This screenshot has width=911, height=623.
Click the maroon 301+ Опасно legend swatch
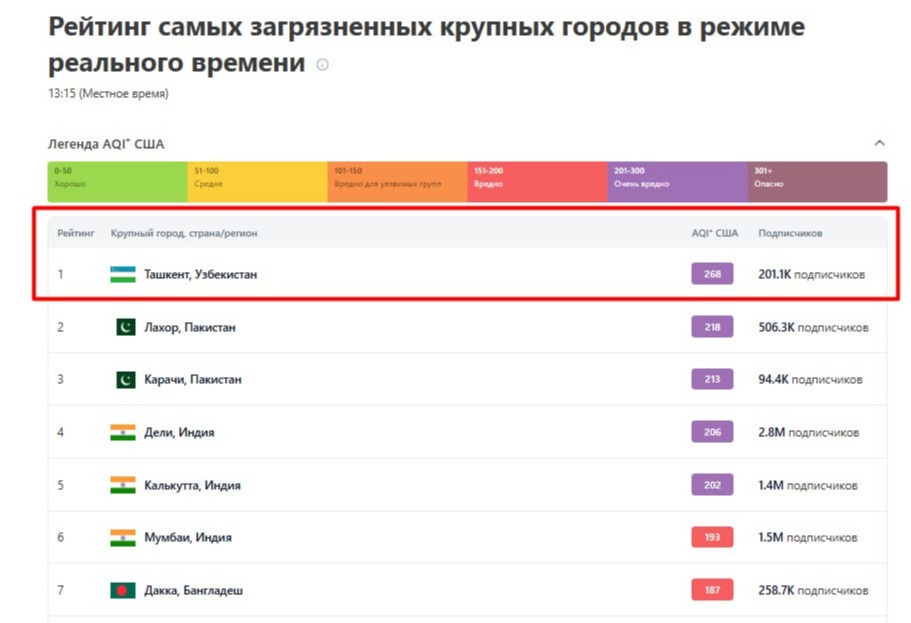tap(816, 182)
